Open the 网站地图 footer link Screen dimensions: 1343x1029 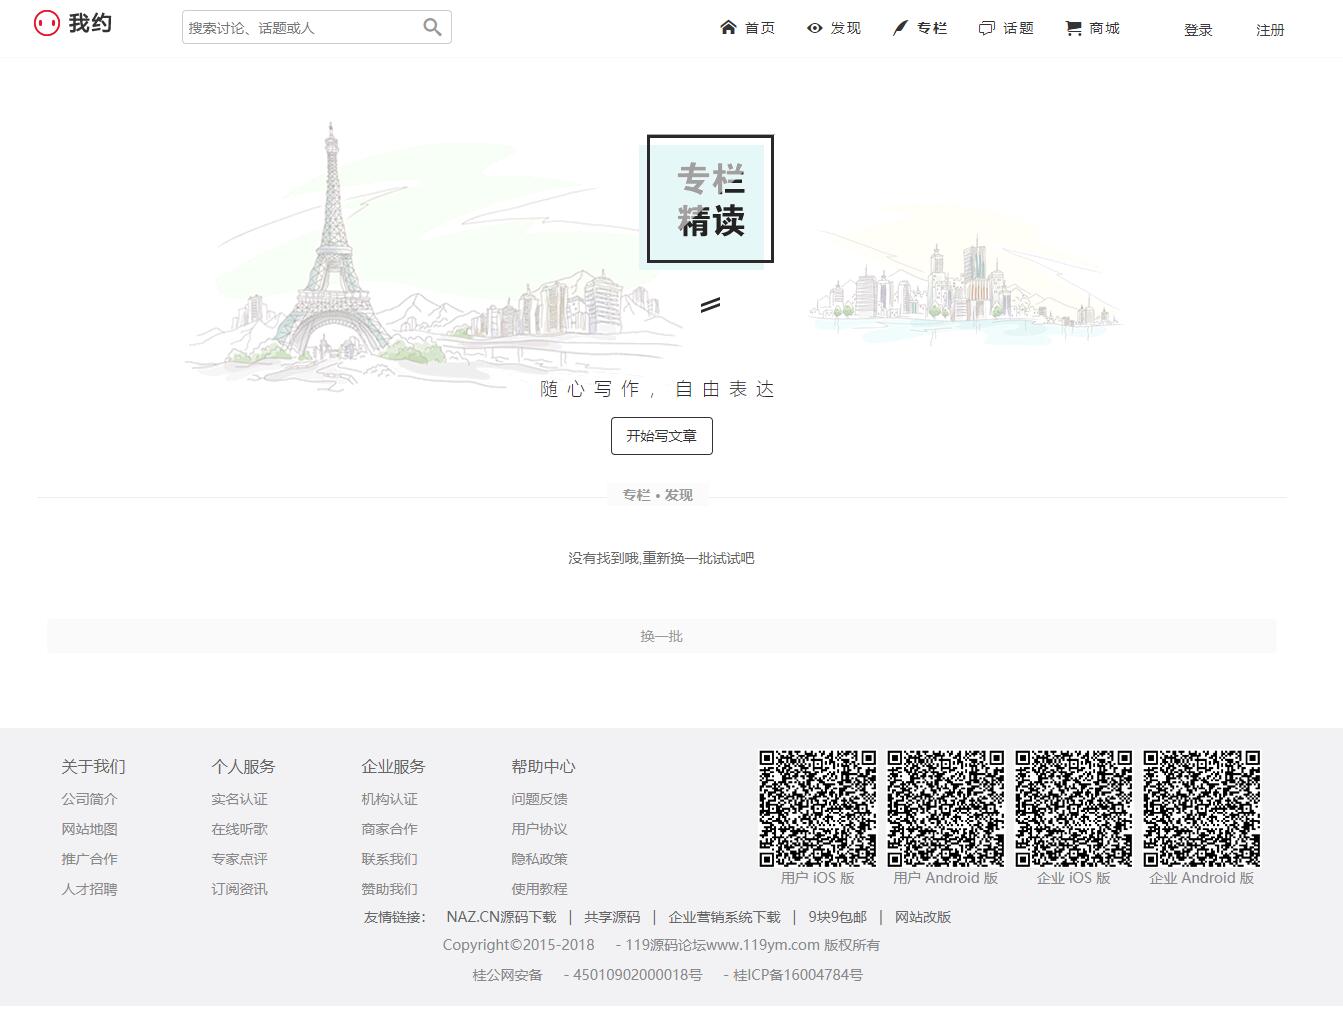pyautogui.click(x=89, y=829)
